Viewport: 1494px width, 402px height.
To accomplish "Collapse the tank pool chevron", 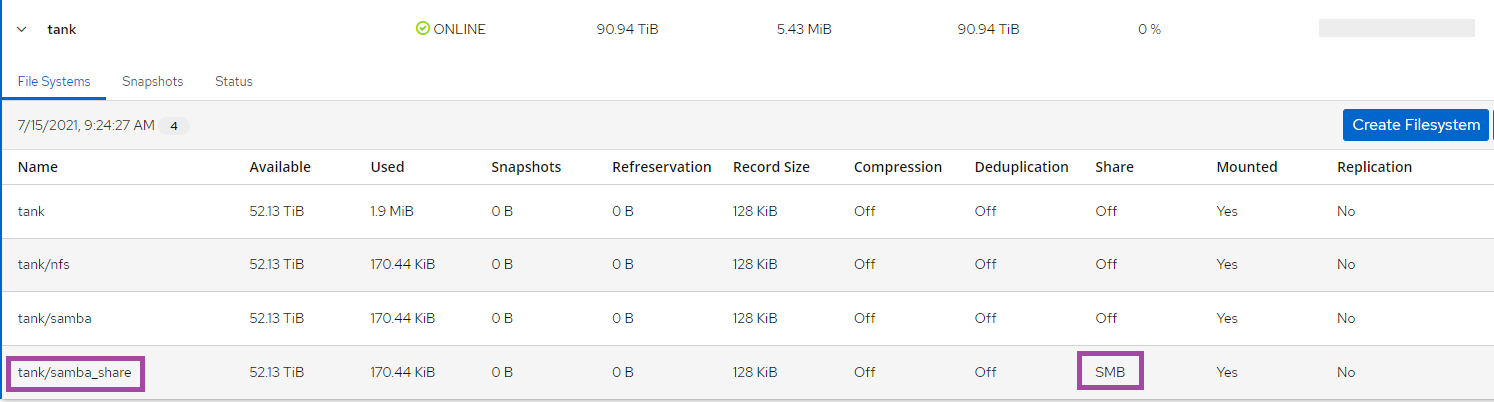I will pos(22,30).
